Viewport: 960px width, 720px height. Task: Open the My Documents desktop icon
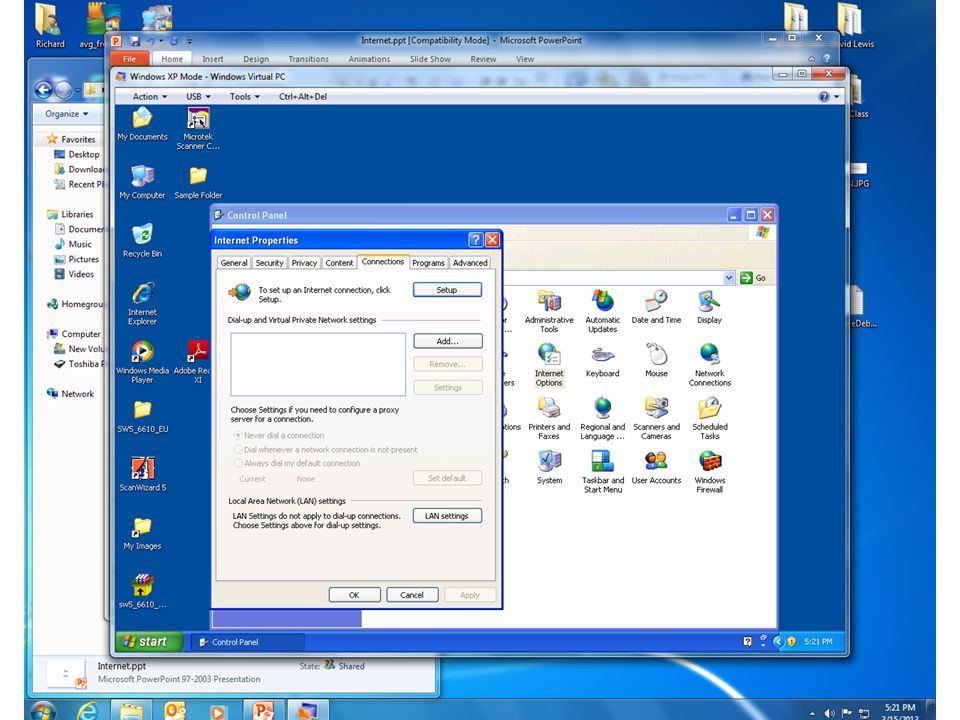point(142,124)
